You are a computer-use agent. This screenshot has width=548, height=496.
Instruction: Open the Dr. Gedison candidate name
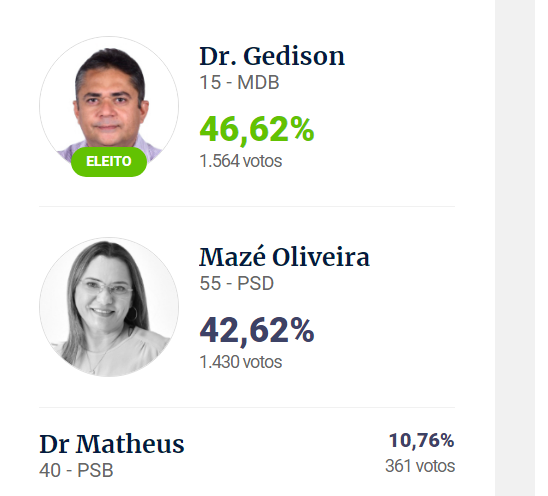click(x=272, y=56)
